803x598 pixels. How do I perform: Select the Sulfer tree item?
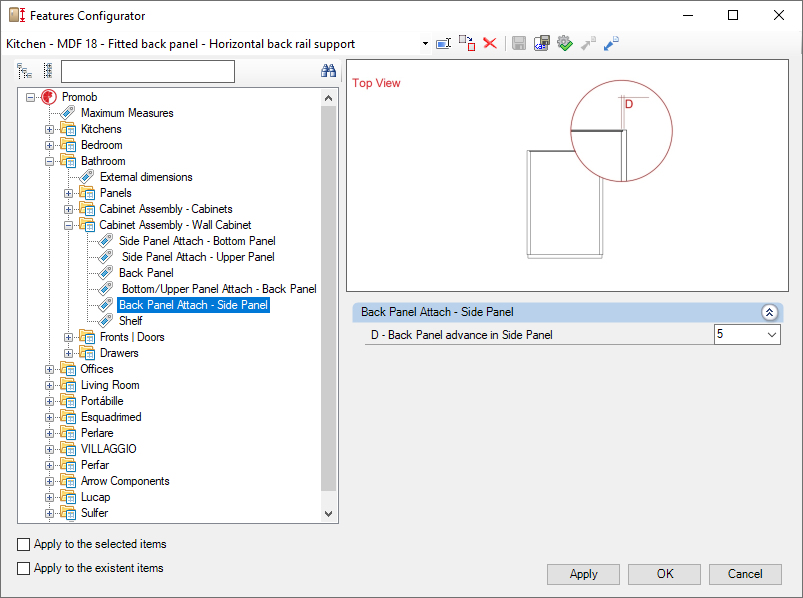(94, 512)
